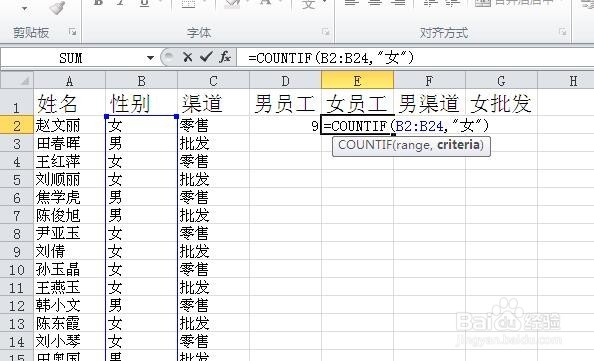Click channel cell 批发 in 陈东霞 row
This screenshot has height=361, width=594.
(213, 323)
